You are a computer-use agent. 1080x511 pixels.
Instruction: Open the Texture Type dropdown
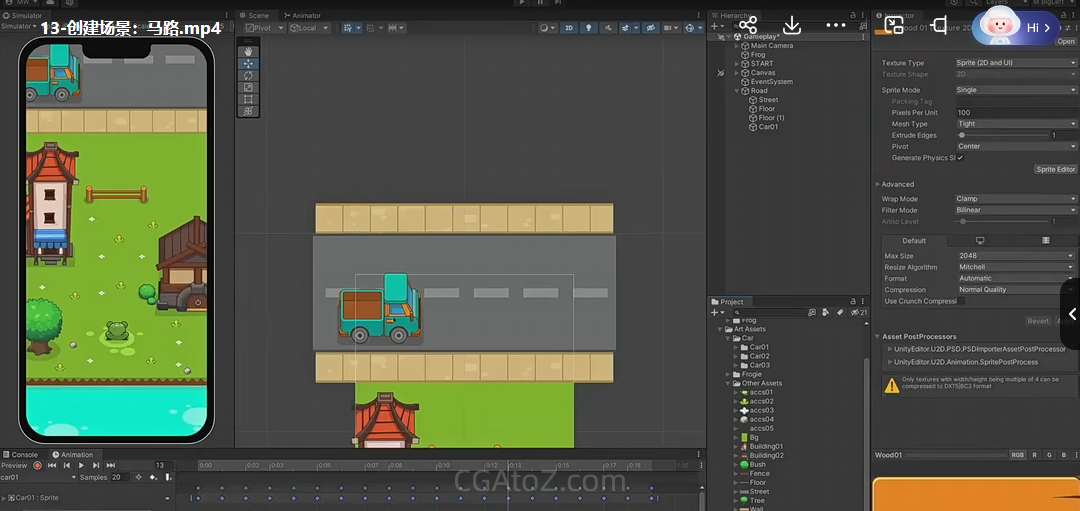(x=1014, y=63)
